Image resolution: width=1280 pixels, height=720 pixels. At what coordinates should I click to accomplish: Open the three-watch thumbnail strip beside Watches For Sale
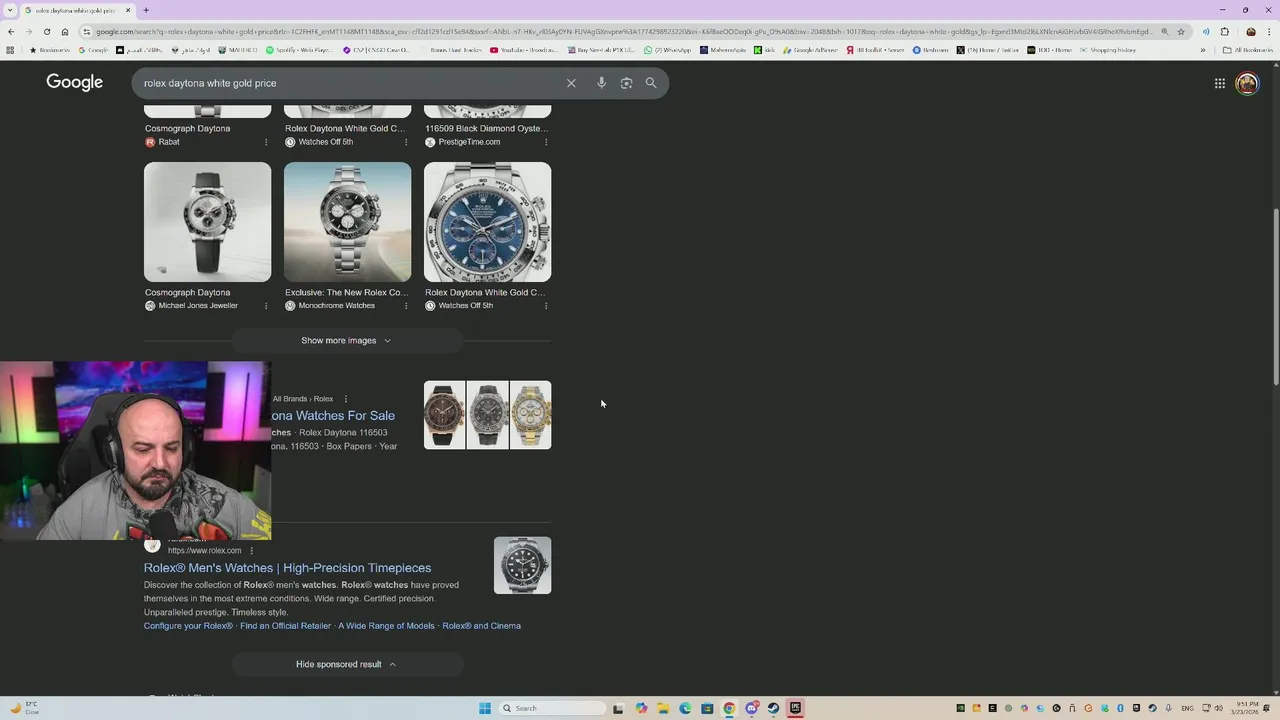coord(487,415)
